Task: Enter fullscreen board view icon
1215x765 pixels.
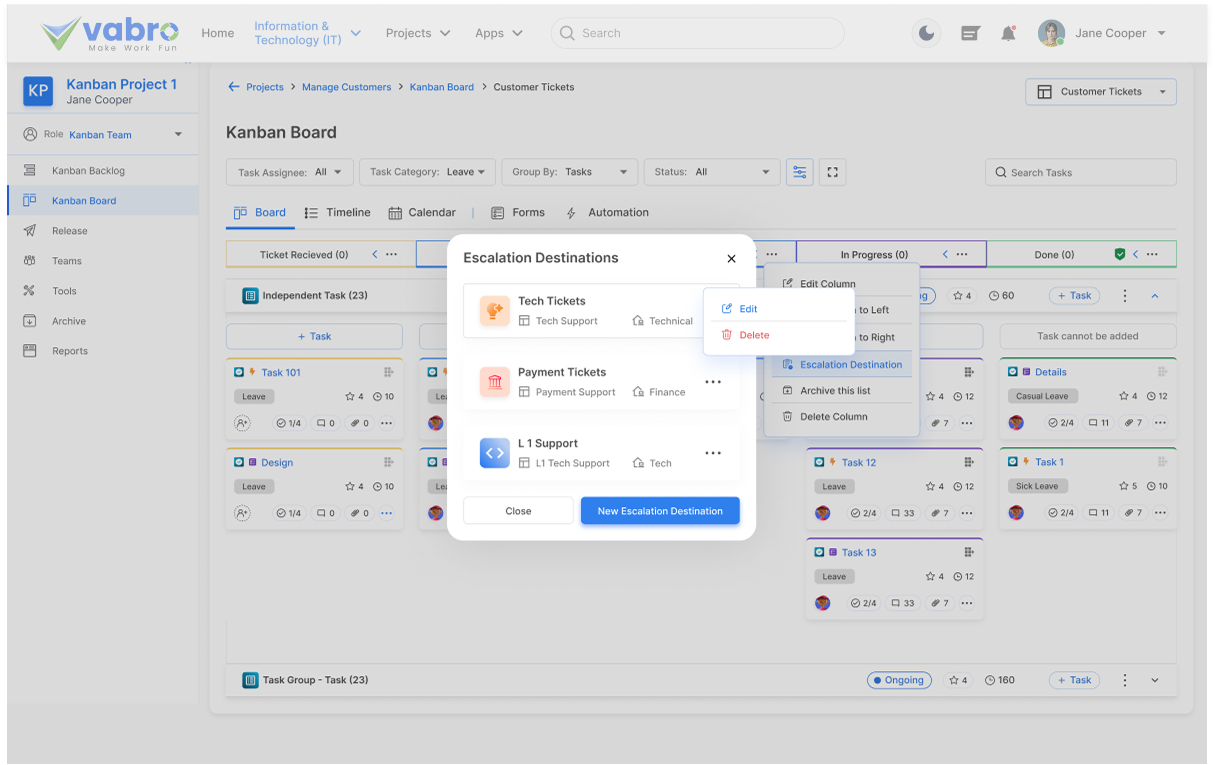Action: [x=832, y=172]
